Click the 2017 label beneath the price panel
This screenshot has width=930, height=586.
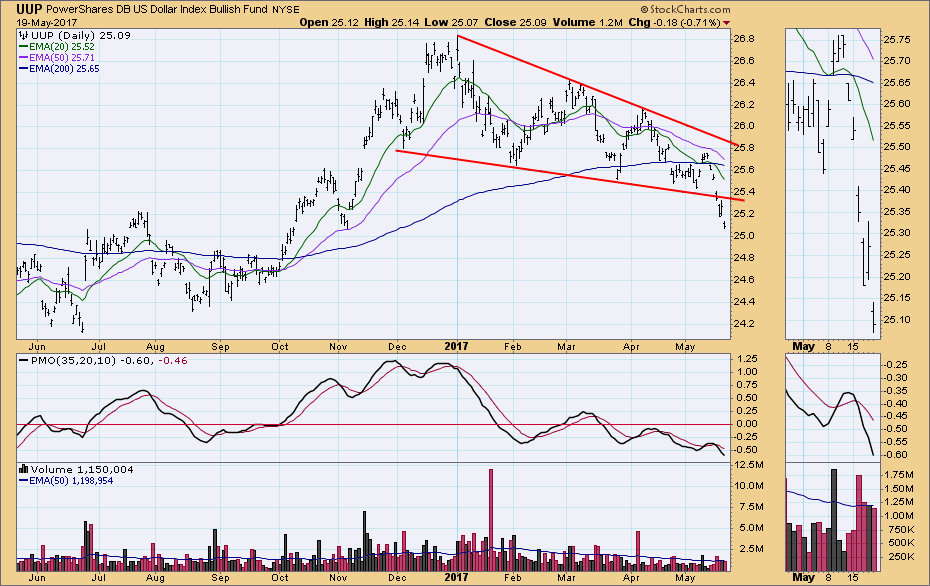tap(457, 346)
